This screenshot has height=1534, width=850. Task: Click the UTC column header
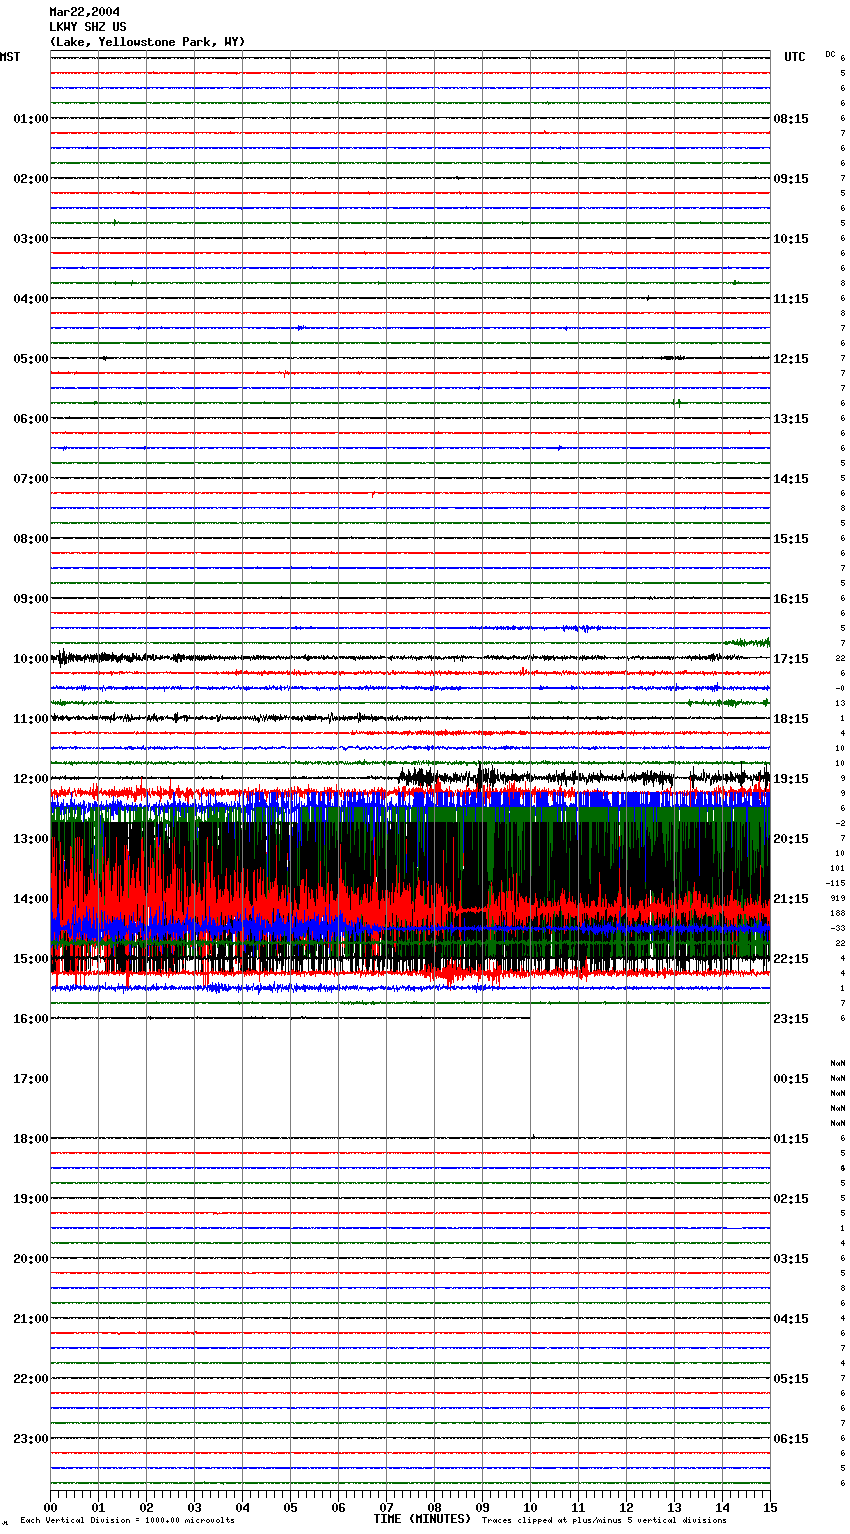coord(794,57)
